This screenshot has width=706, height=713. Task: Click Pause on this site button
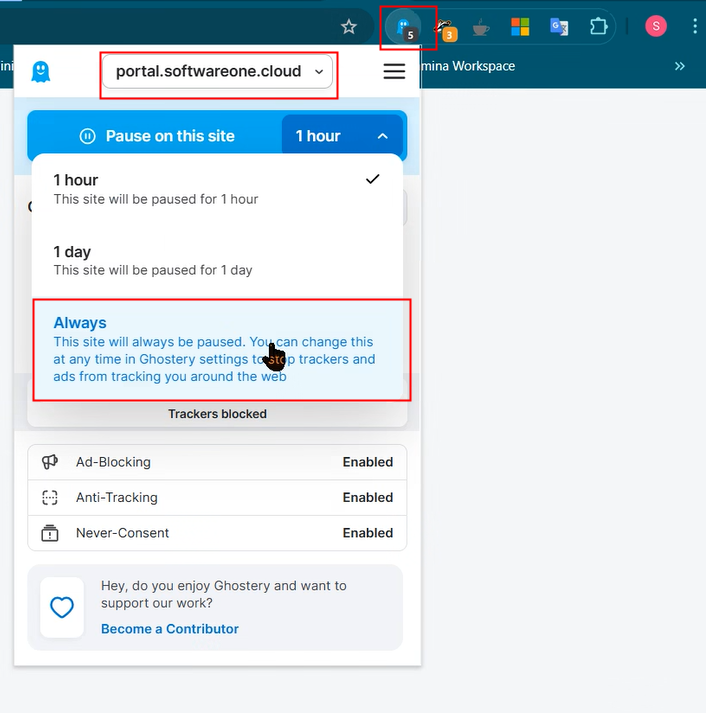156,136
